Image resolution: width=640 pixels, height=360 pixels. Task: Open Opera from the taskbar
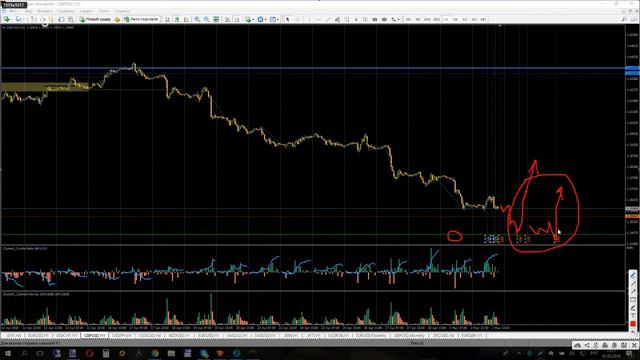click(x=89, y=353)
